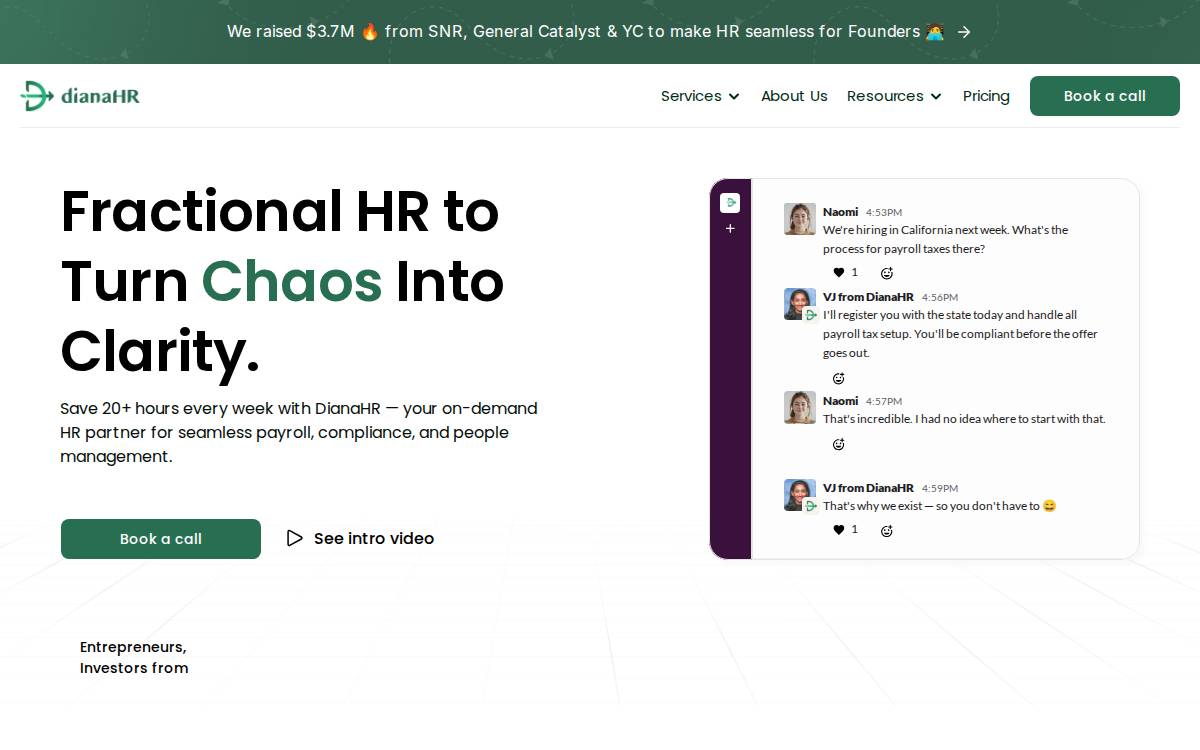Click the play triangle icon beside intro video
Image resolution: width=1200 pixels, height=750 pixels.
point(294,538)
